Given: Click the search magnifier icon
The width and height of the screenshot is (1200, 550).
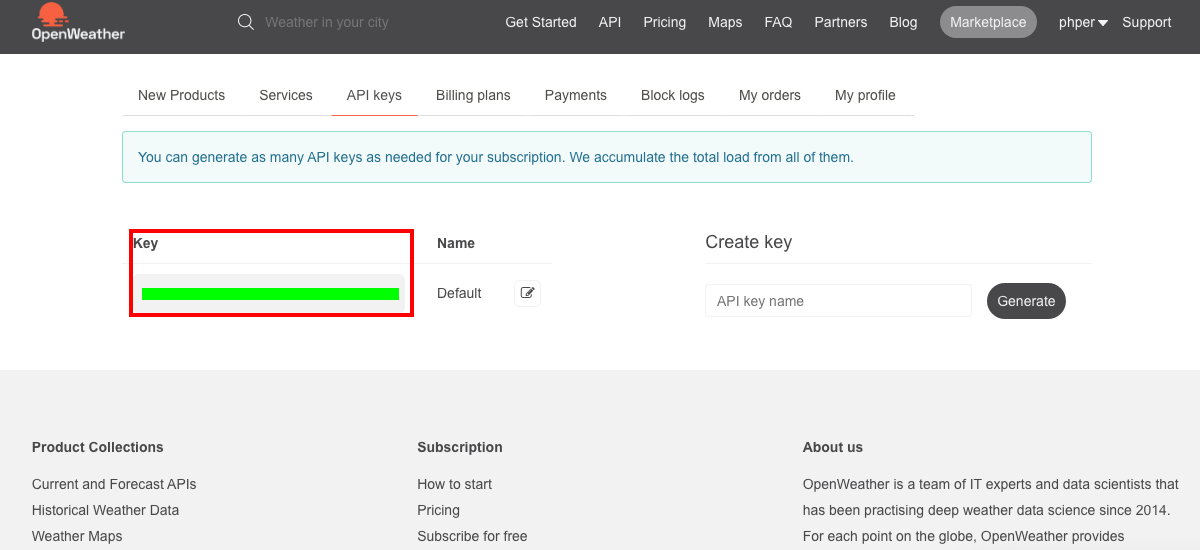Looking at the screenshot, I should (246, 22).
